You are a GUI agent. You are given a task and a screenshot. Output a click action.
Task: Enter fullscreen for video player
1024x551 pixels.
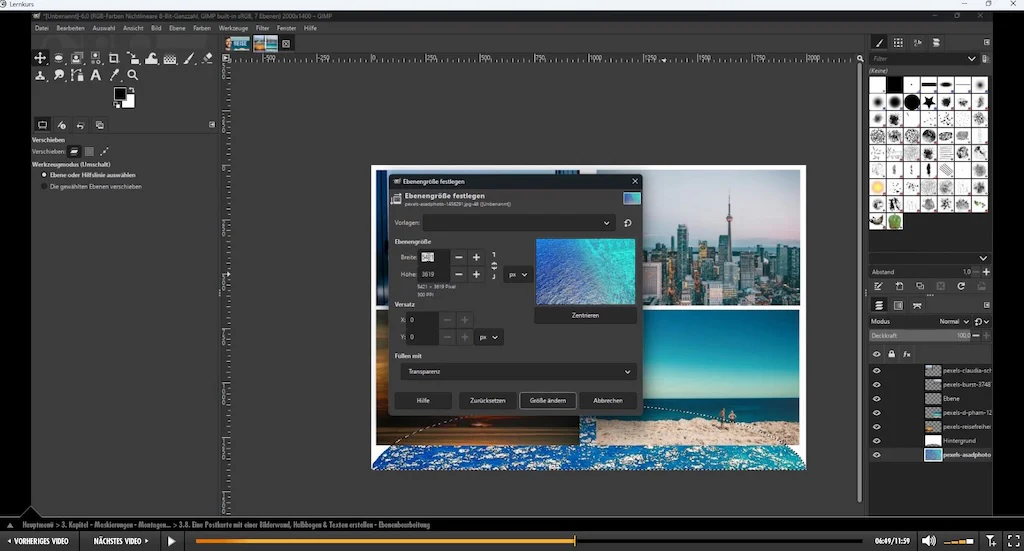(x=1014, y=541)
